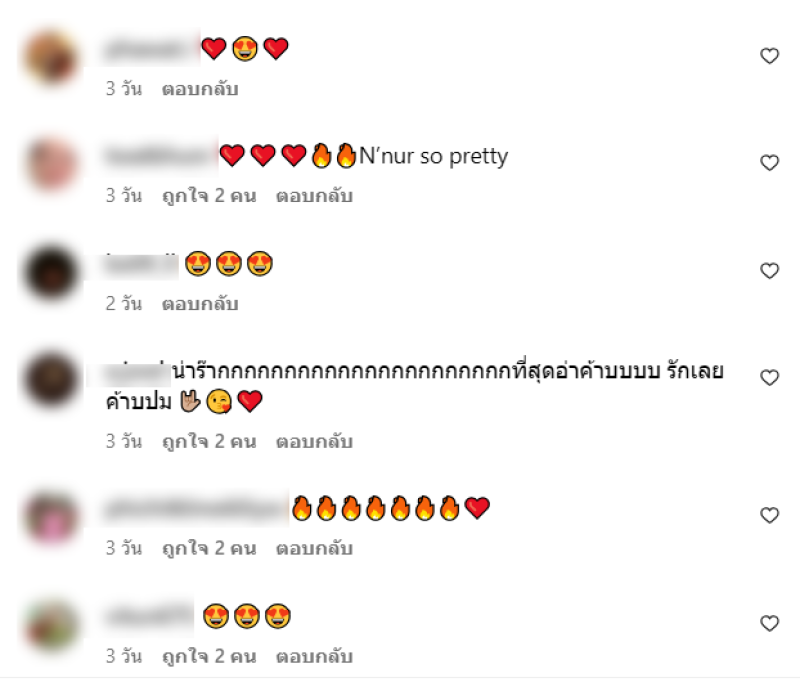Like the last heart-eyes emoji comment
The image size is (800, 682).
769,623
